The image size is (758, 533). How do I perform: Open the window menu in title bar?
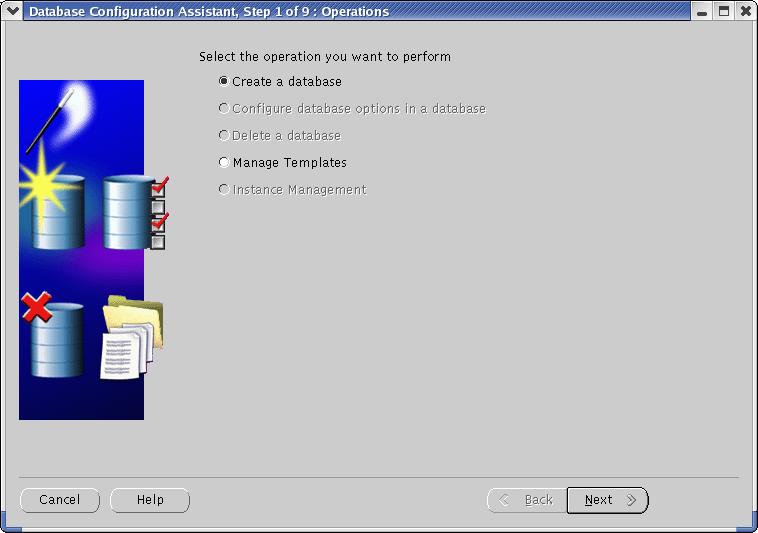tap(13, 12)
